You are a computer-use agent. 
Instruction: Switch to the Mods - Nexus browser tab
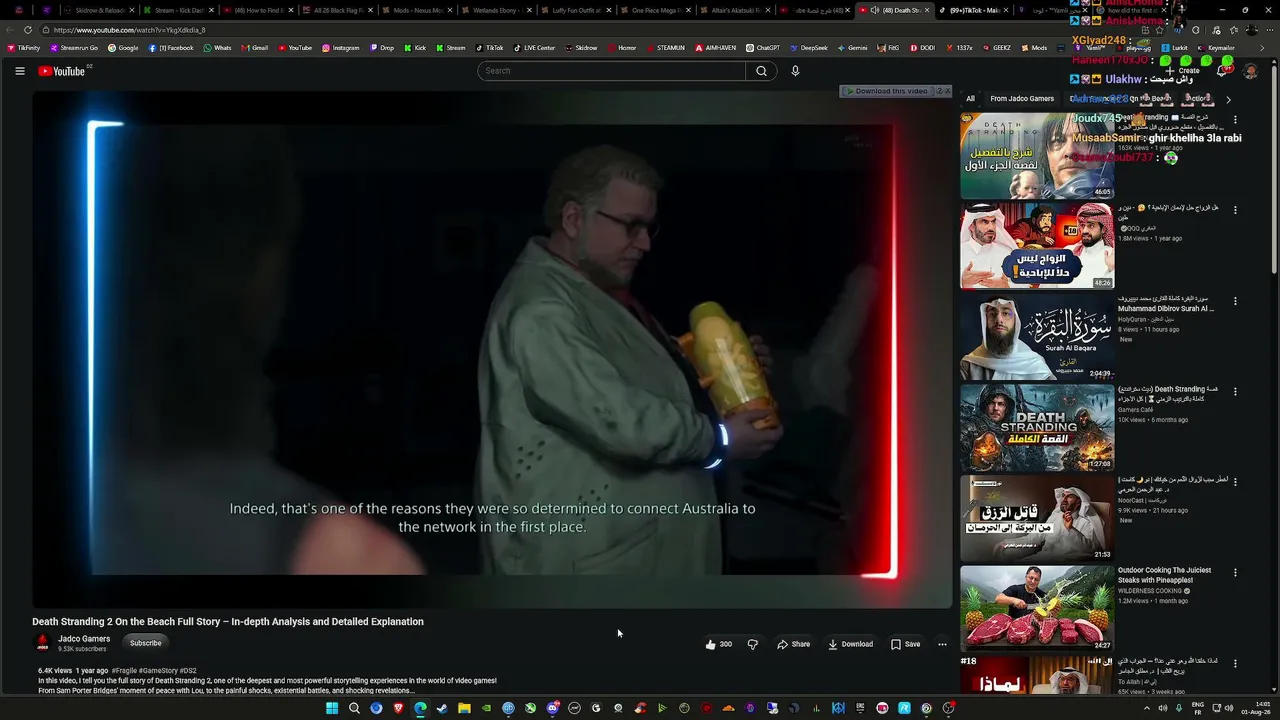tap(418, 10)
